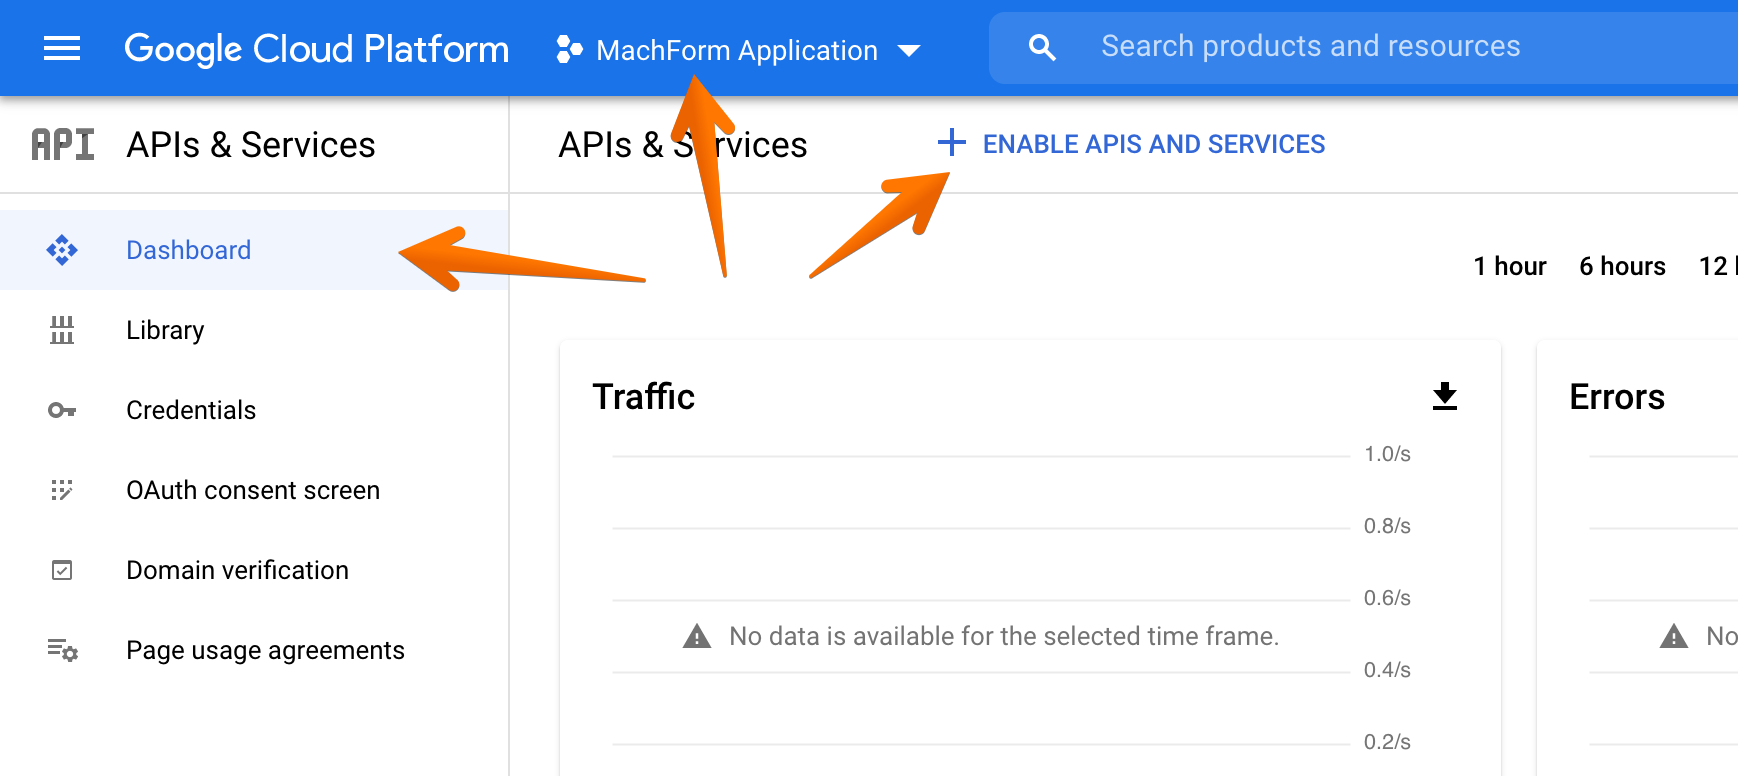This screenshot has height=776, width=1738.
Task: Click the 0.6/s axis label
Action: (x=1387, y=598)
